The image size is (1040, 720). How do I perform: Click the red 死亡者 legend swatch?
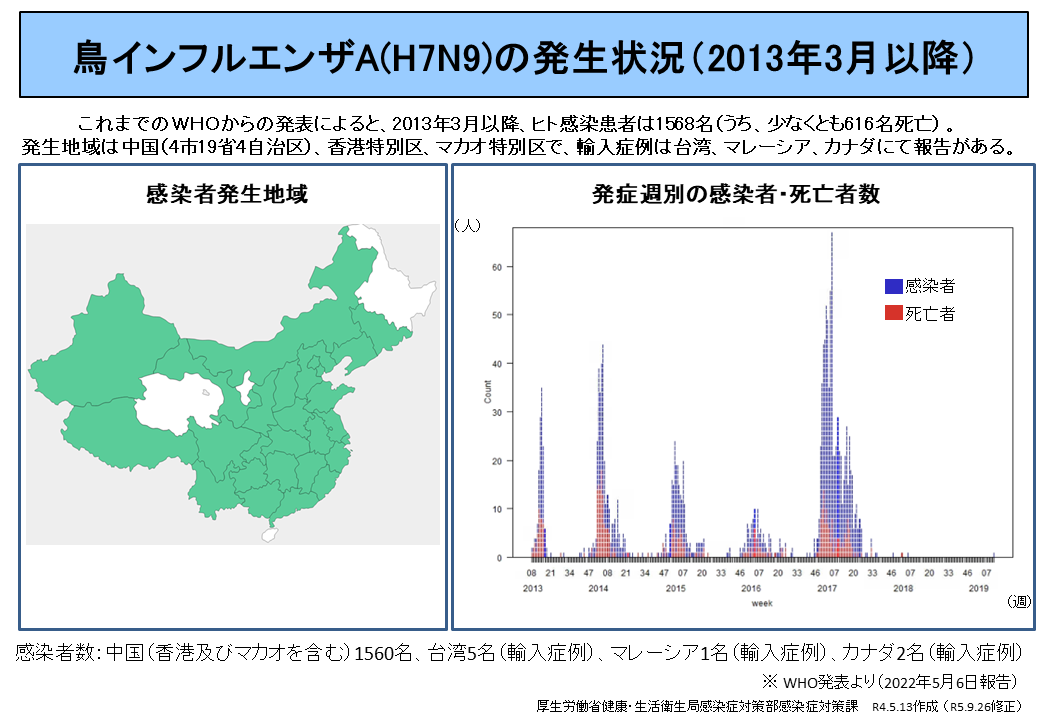[893, 314]
